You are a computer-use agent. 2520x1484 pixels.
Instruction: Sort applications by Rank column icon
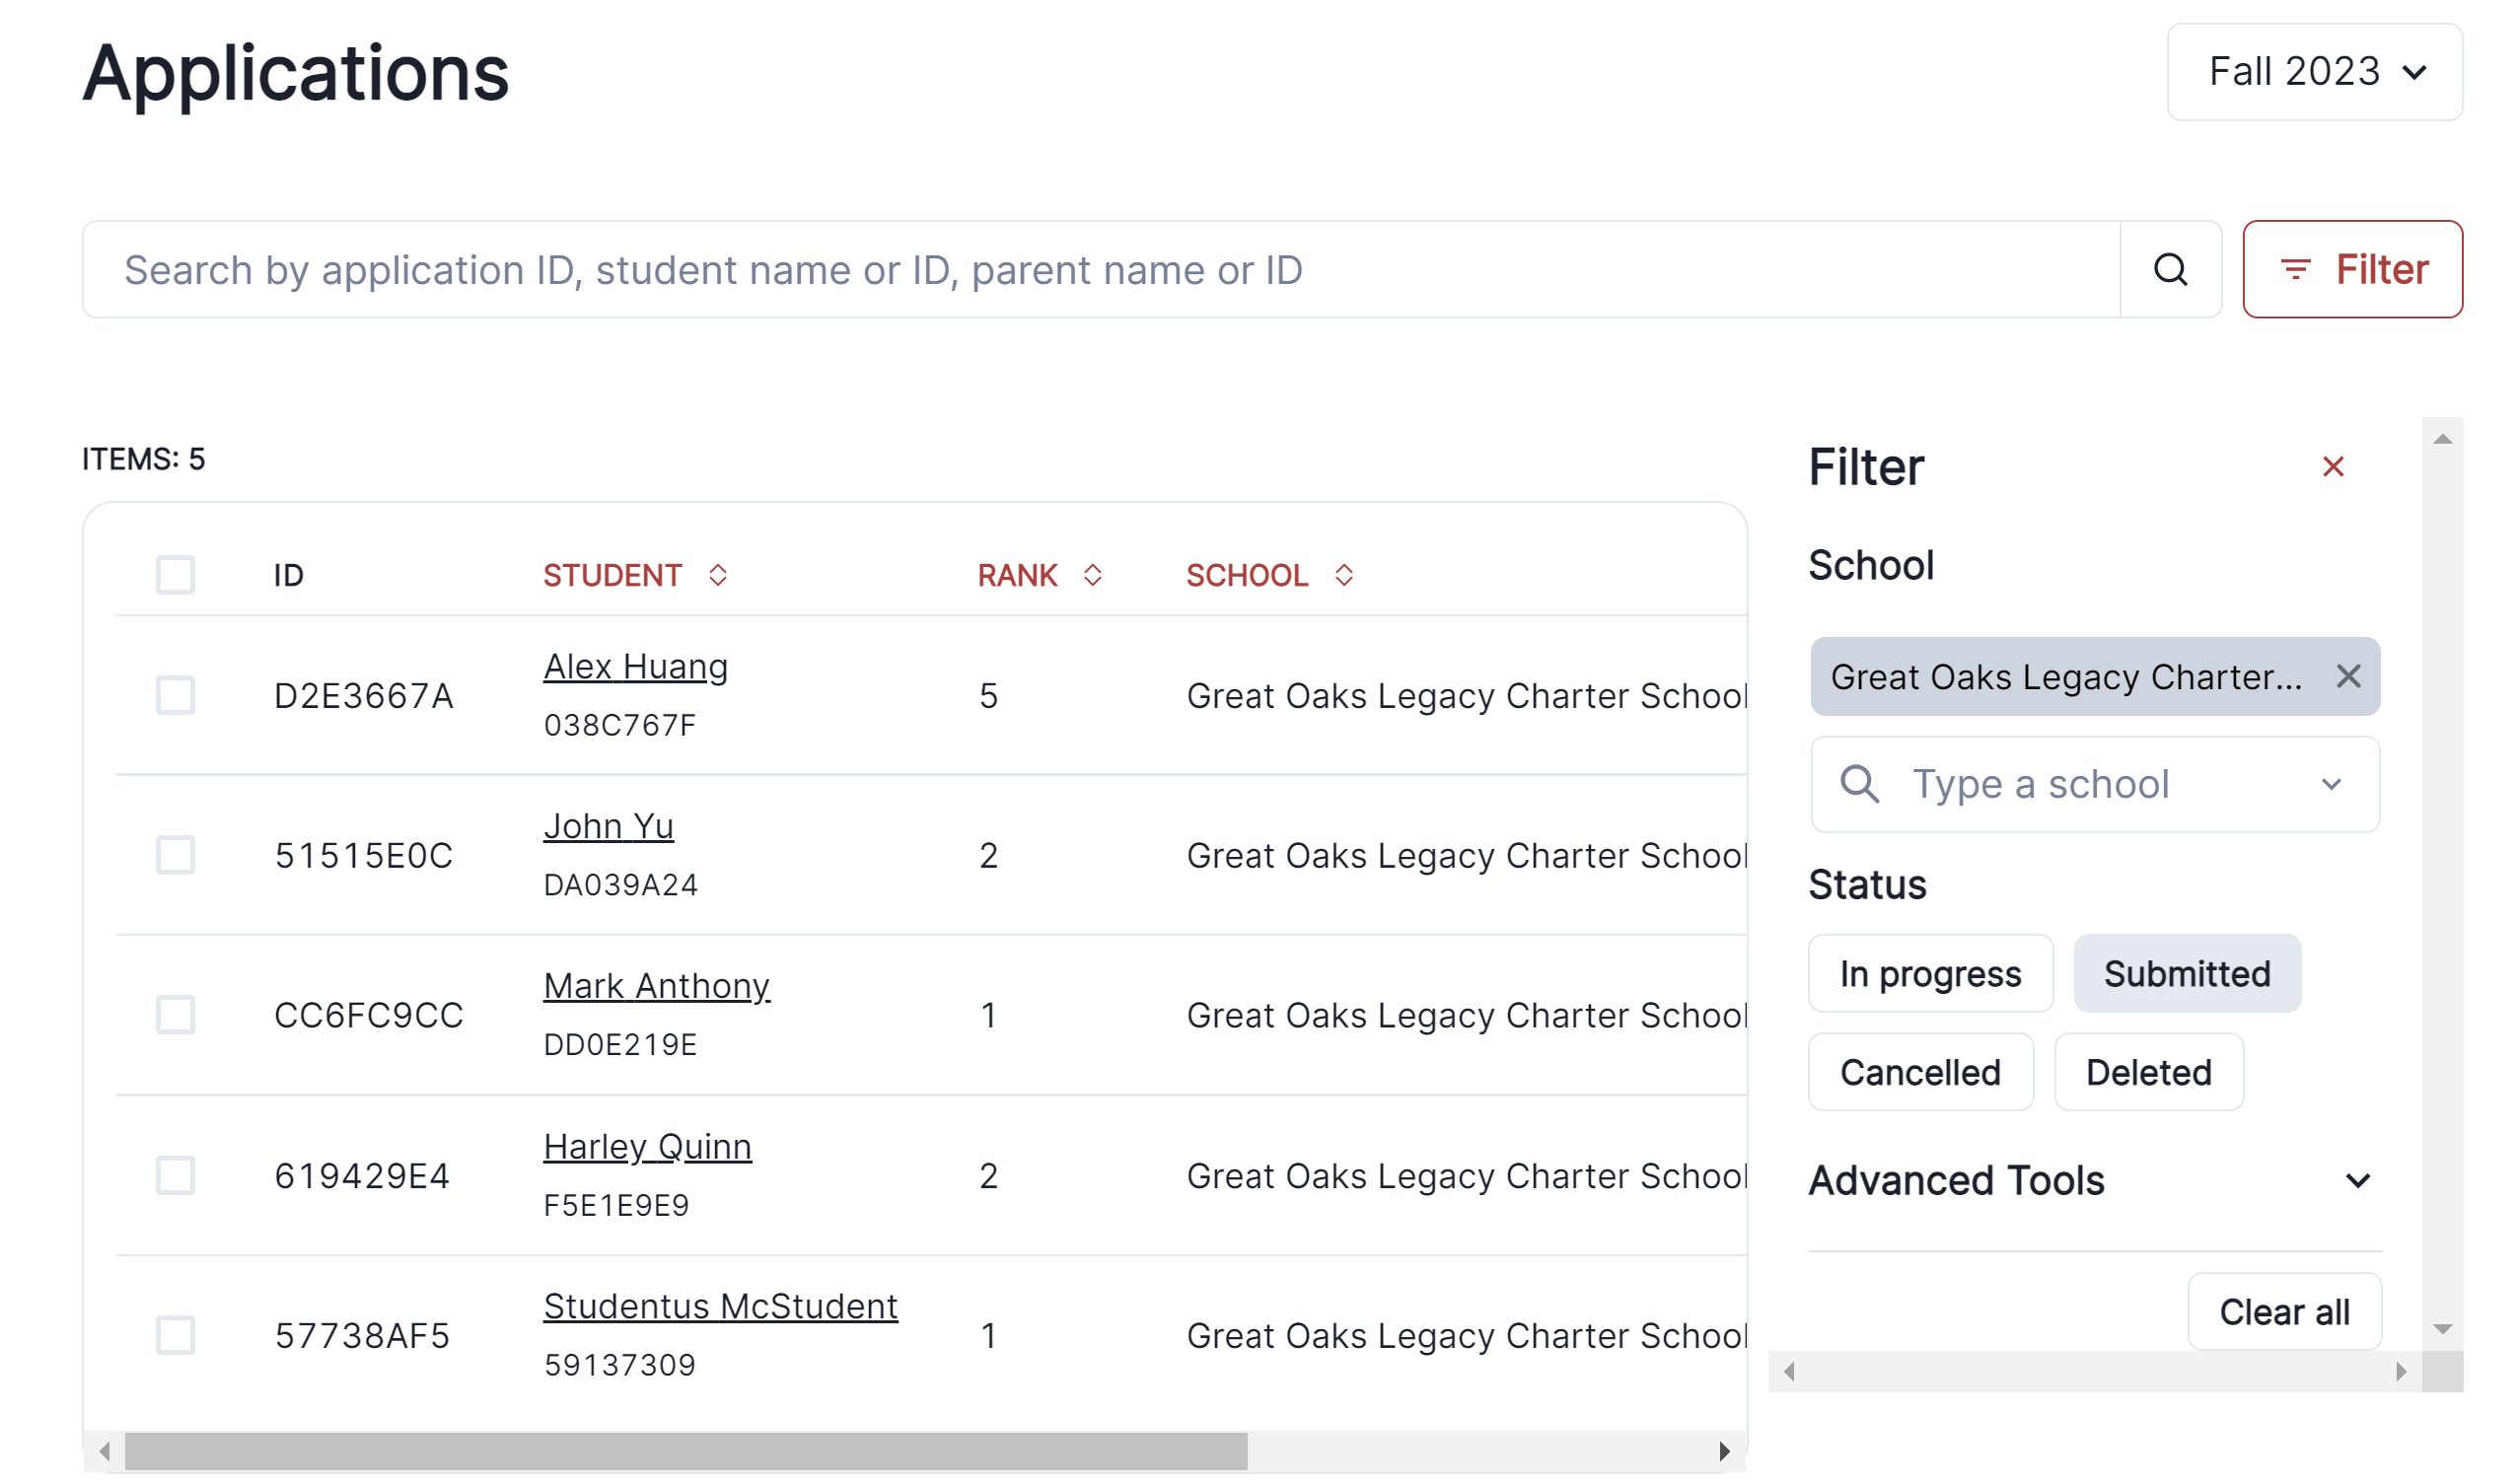pyautogui.click(x=1092, y=575)
